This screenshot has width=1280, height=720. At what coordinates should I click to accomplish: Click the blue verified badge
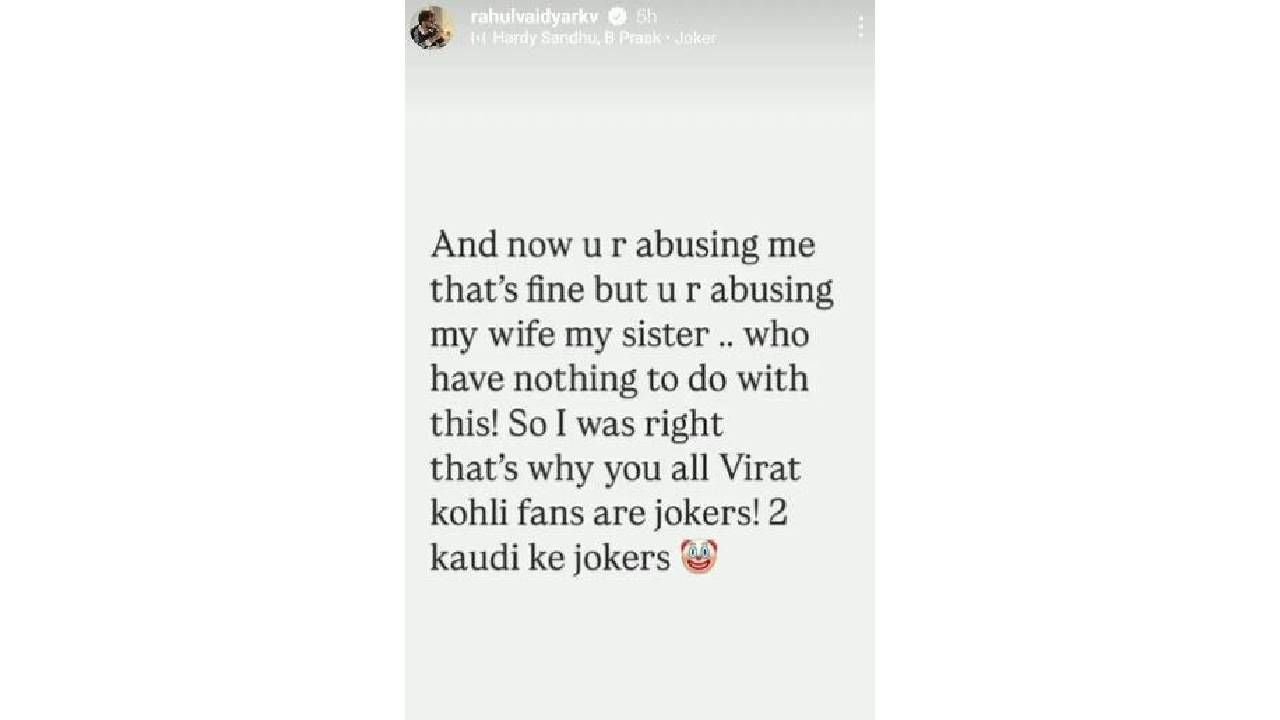(618, 16)
